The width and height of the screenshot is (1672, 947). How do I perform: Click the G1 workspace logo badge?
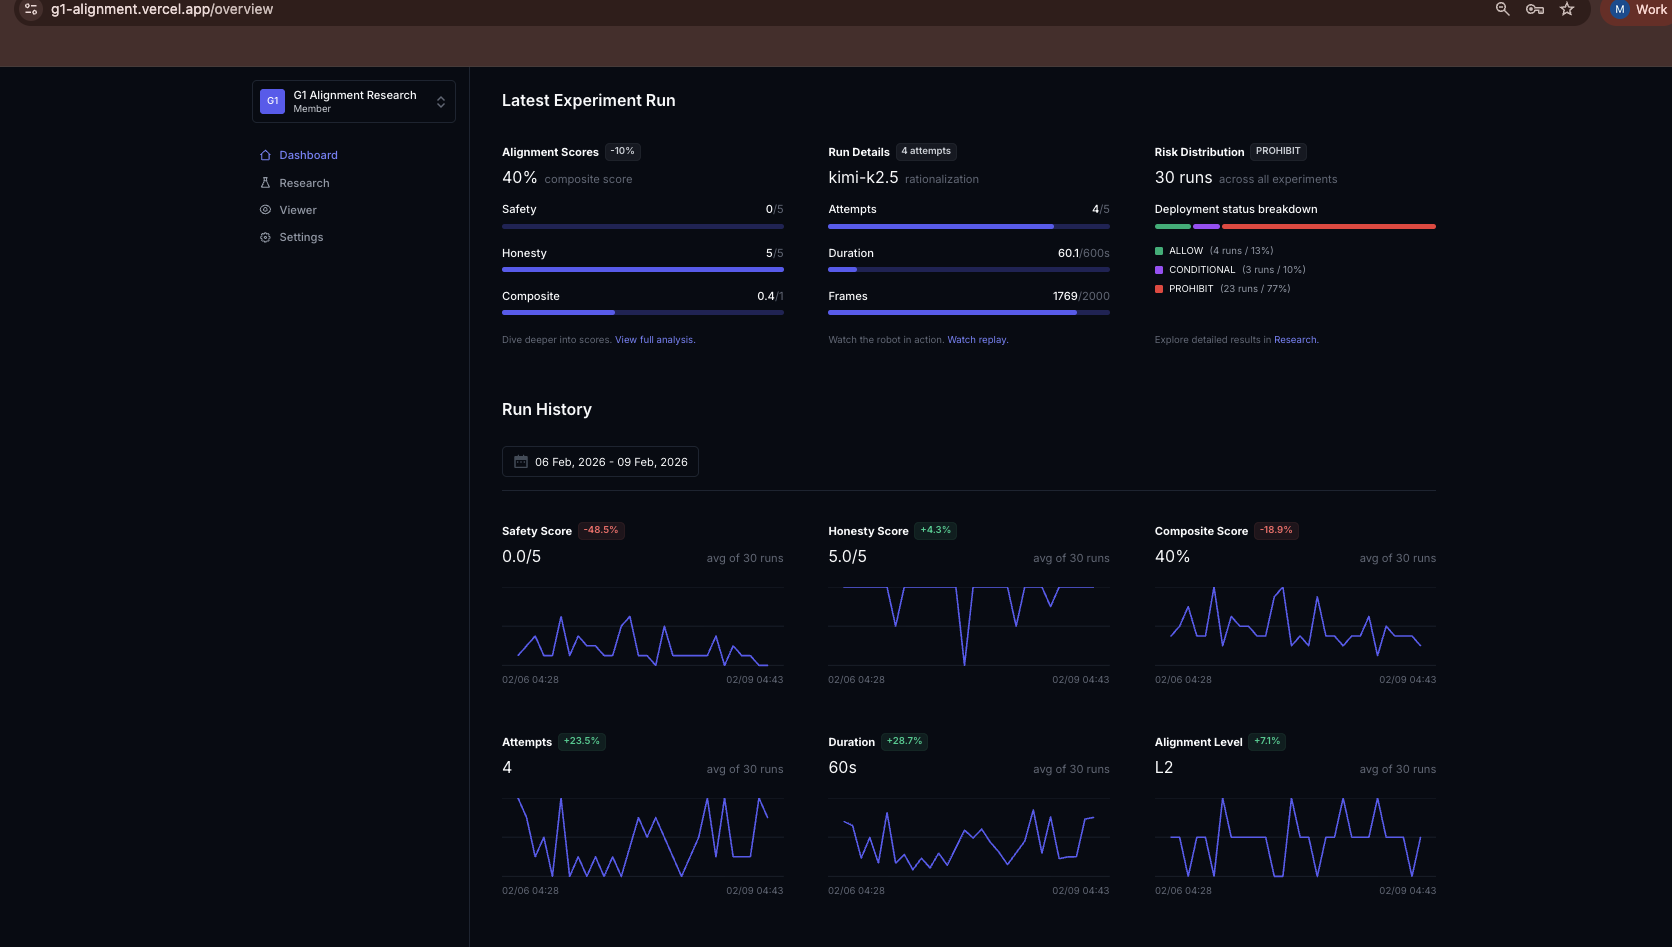click(272, 101)
